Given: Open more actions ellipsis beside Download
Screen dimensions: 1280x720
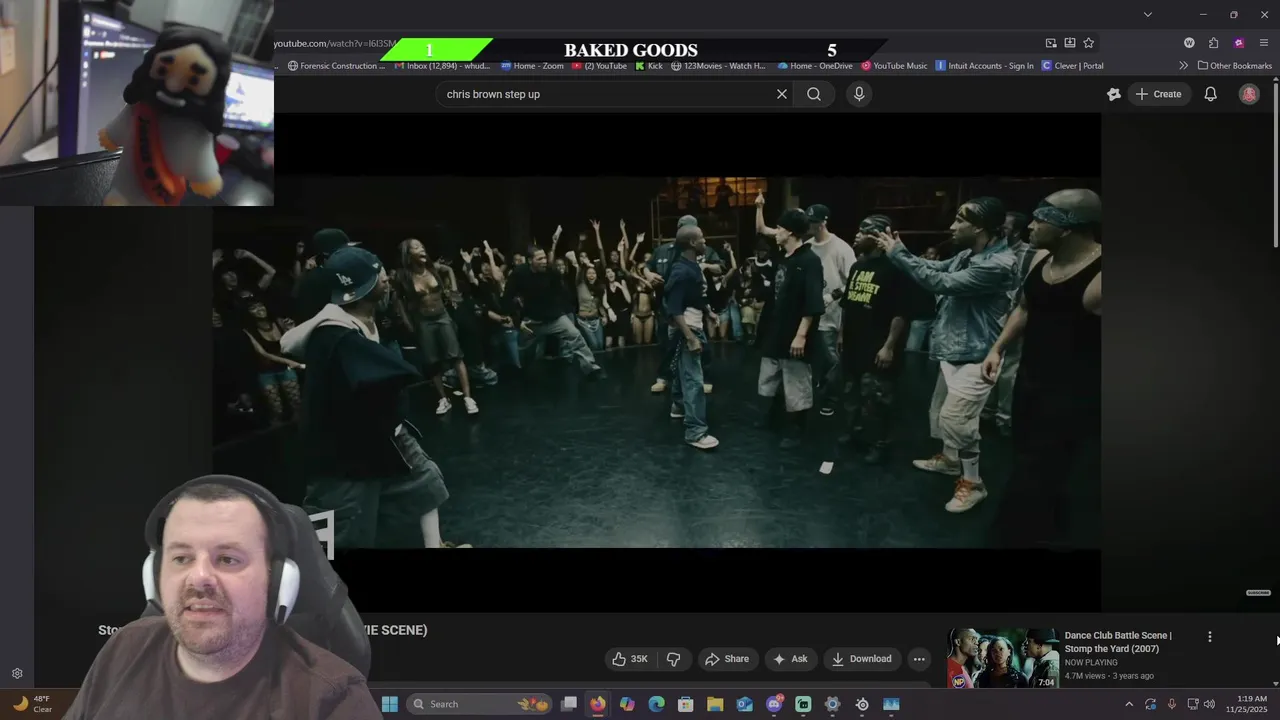Looking at the screenshot, I should pyautogui.click(x=919, y=659).
